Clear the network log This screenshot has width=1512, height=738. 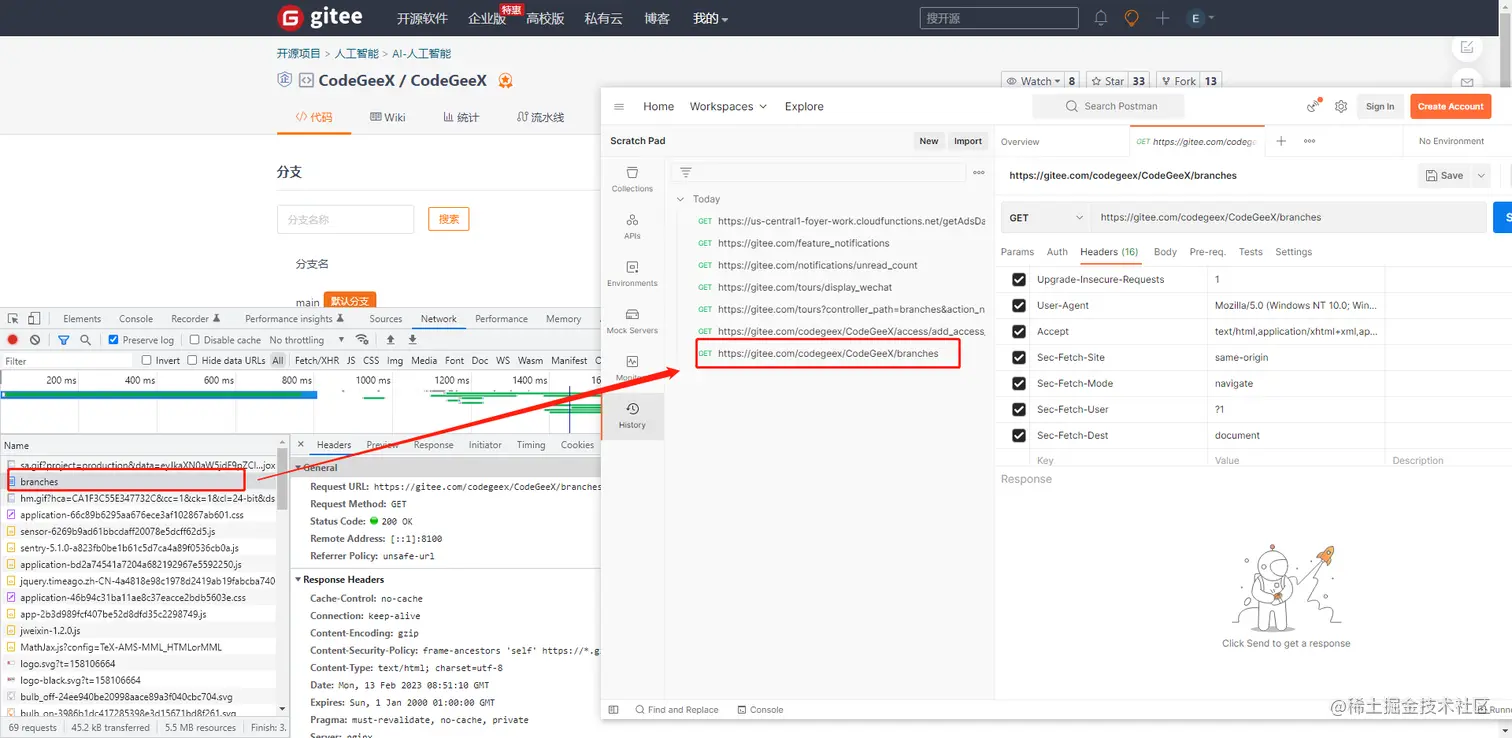(x=35, y=340)
